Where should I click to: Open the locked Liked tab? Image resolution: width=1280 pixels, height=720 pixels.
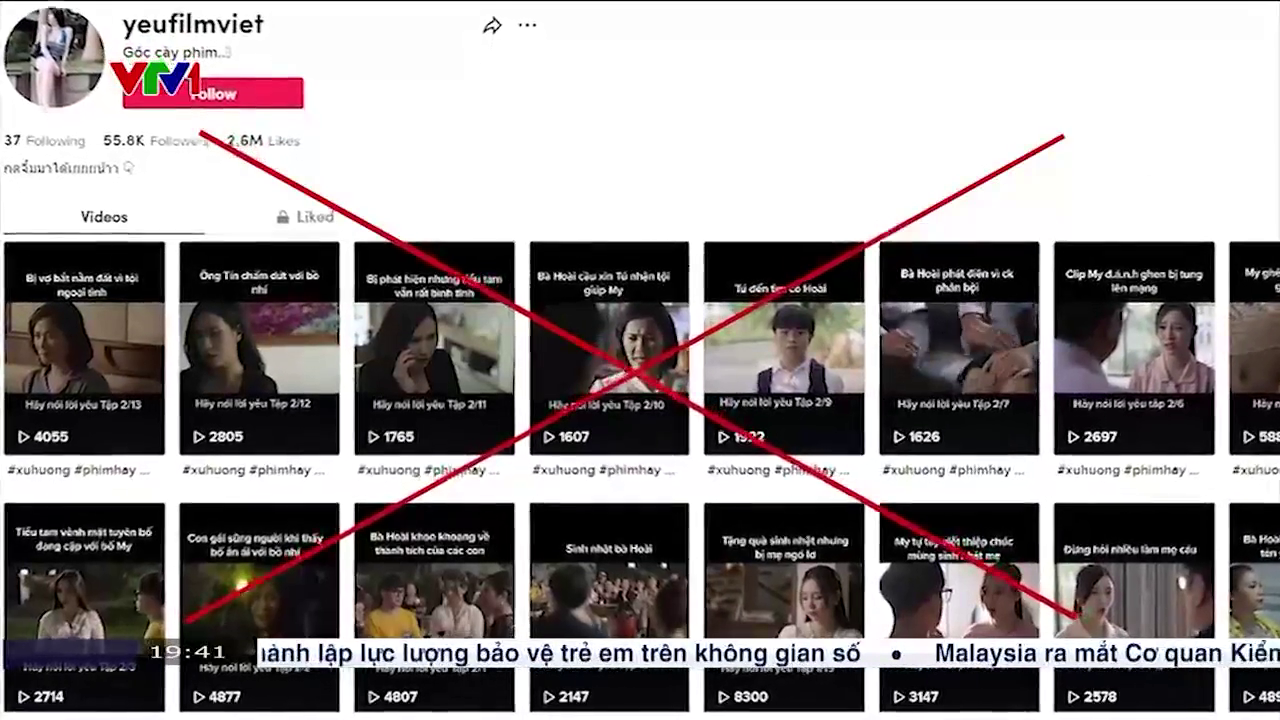pos(305,217)
